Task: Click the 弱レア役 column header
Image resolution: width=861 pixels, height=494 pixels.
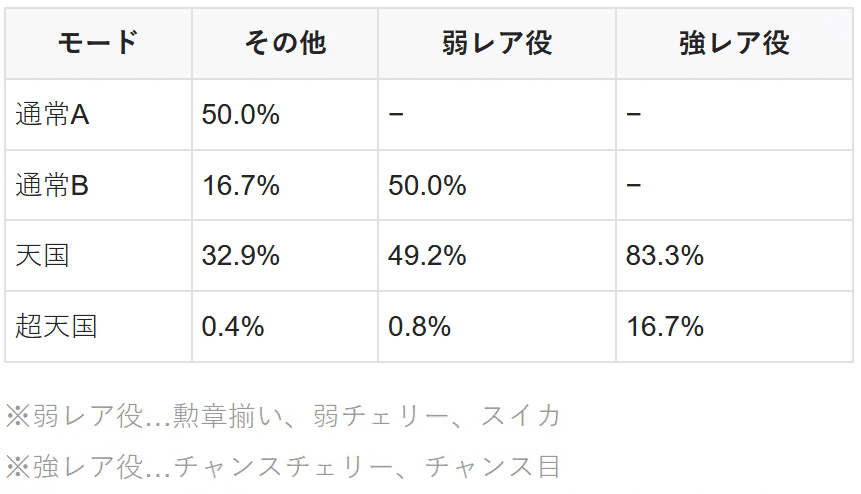Action: tap(497, 43)
